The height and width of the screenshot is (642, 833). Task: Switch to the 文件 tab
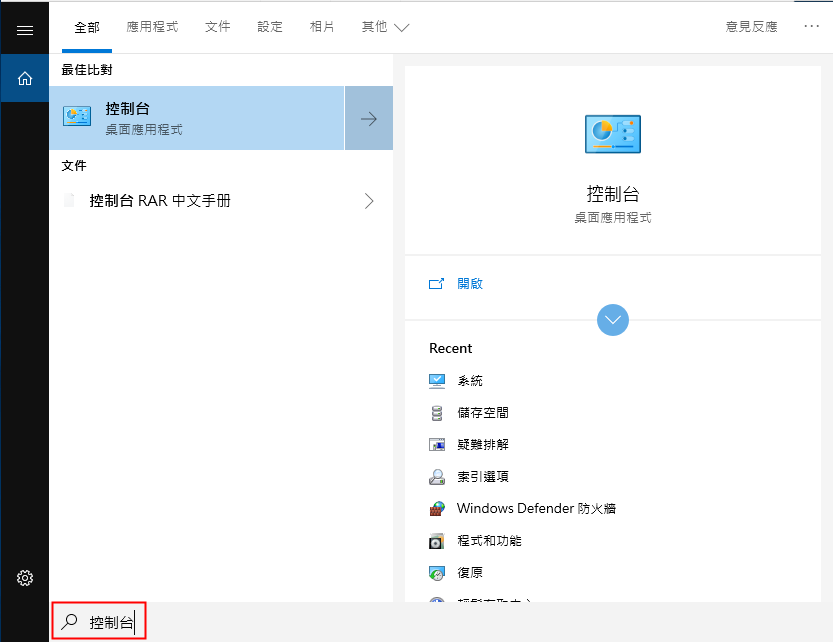[x=218, y=27]
